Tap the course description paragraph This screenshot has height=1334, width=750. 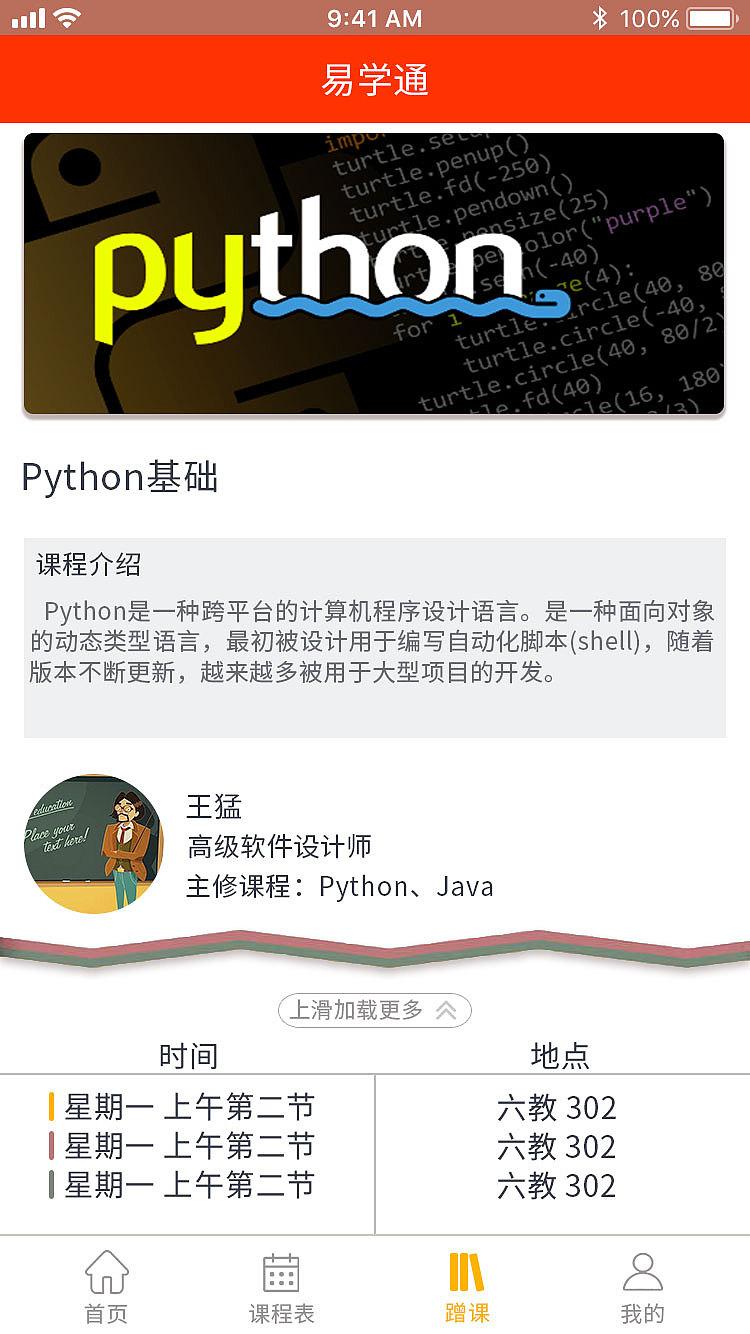pos(372,642)
